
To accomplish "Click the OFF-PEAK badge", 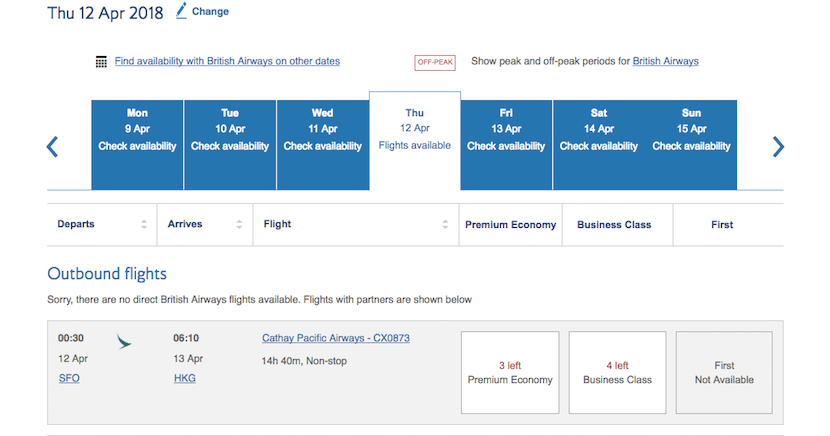I will pos(435,62).
